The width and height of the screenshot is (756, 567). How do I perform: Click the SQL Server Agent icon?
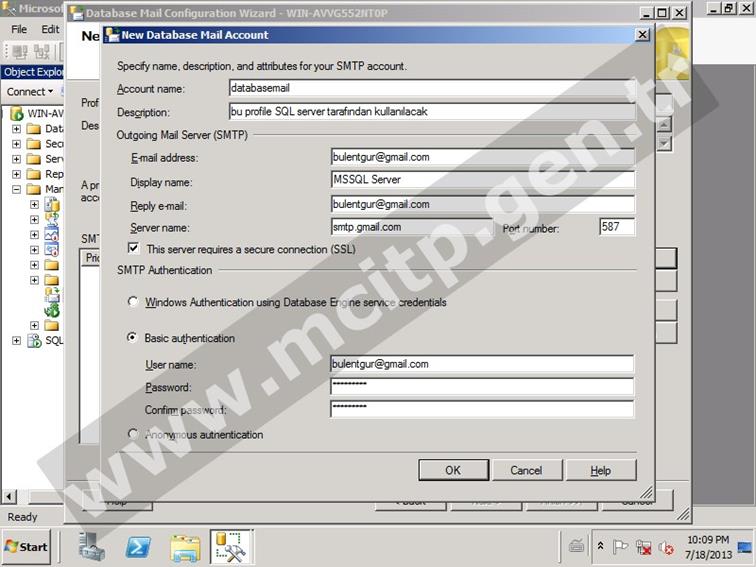[34, 340]
